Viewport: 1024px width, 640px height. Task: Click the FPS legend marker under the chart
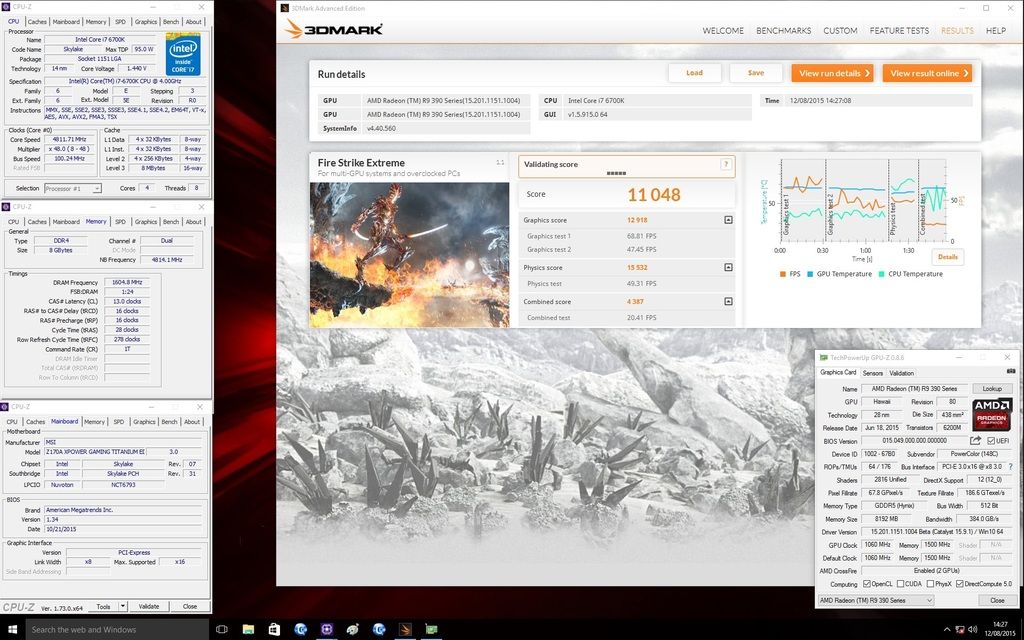click(x=782, y=274)
